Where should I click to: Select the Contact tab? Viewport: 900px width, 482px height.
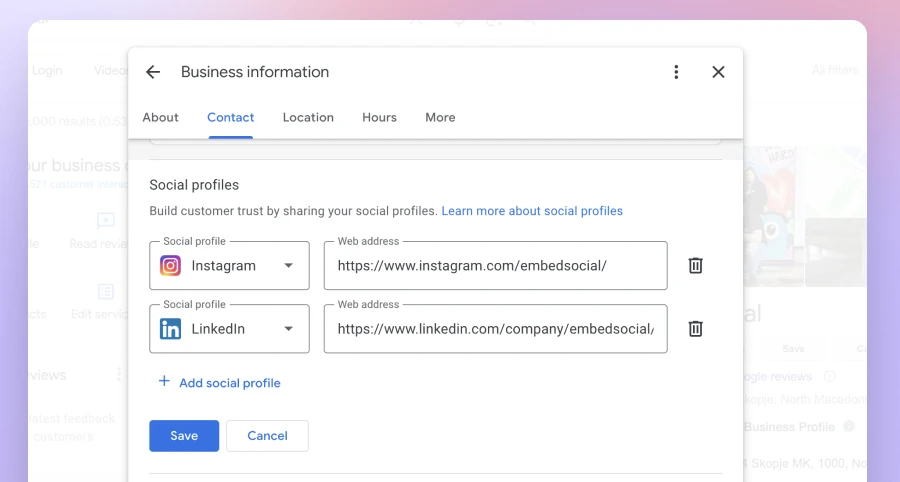point(230,117)
